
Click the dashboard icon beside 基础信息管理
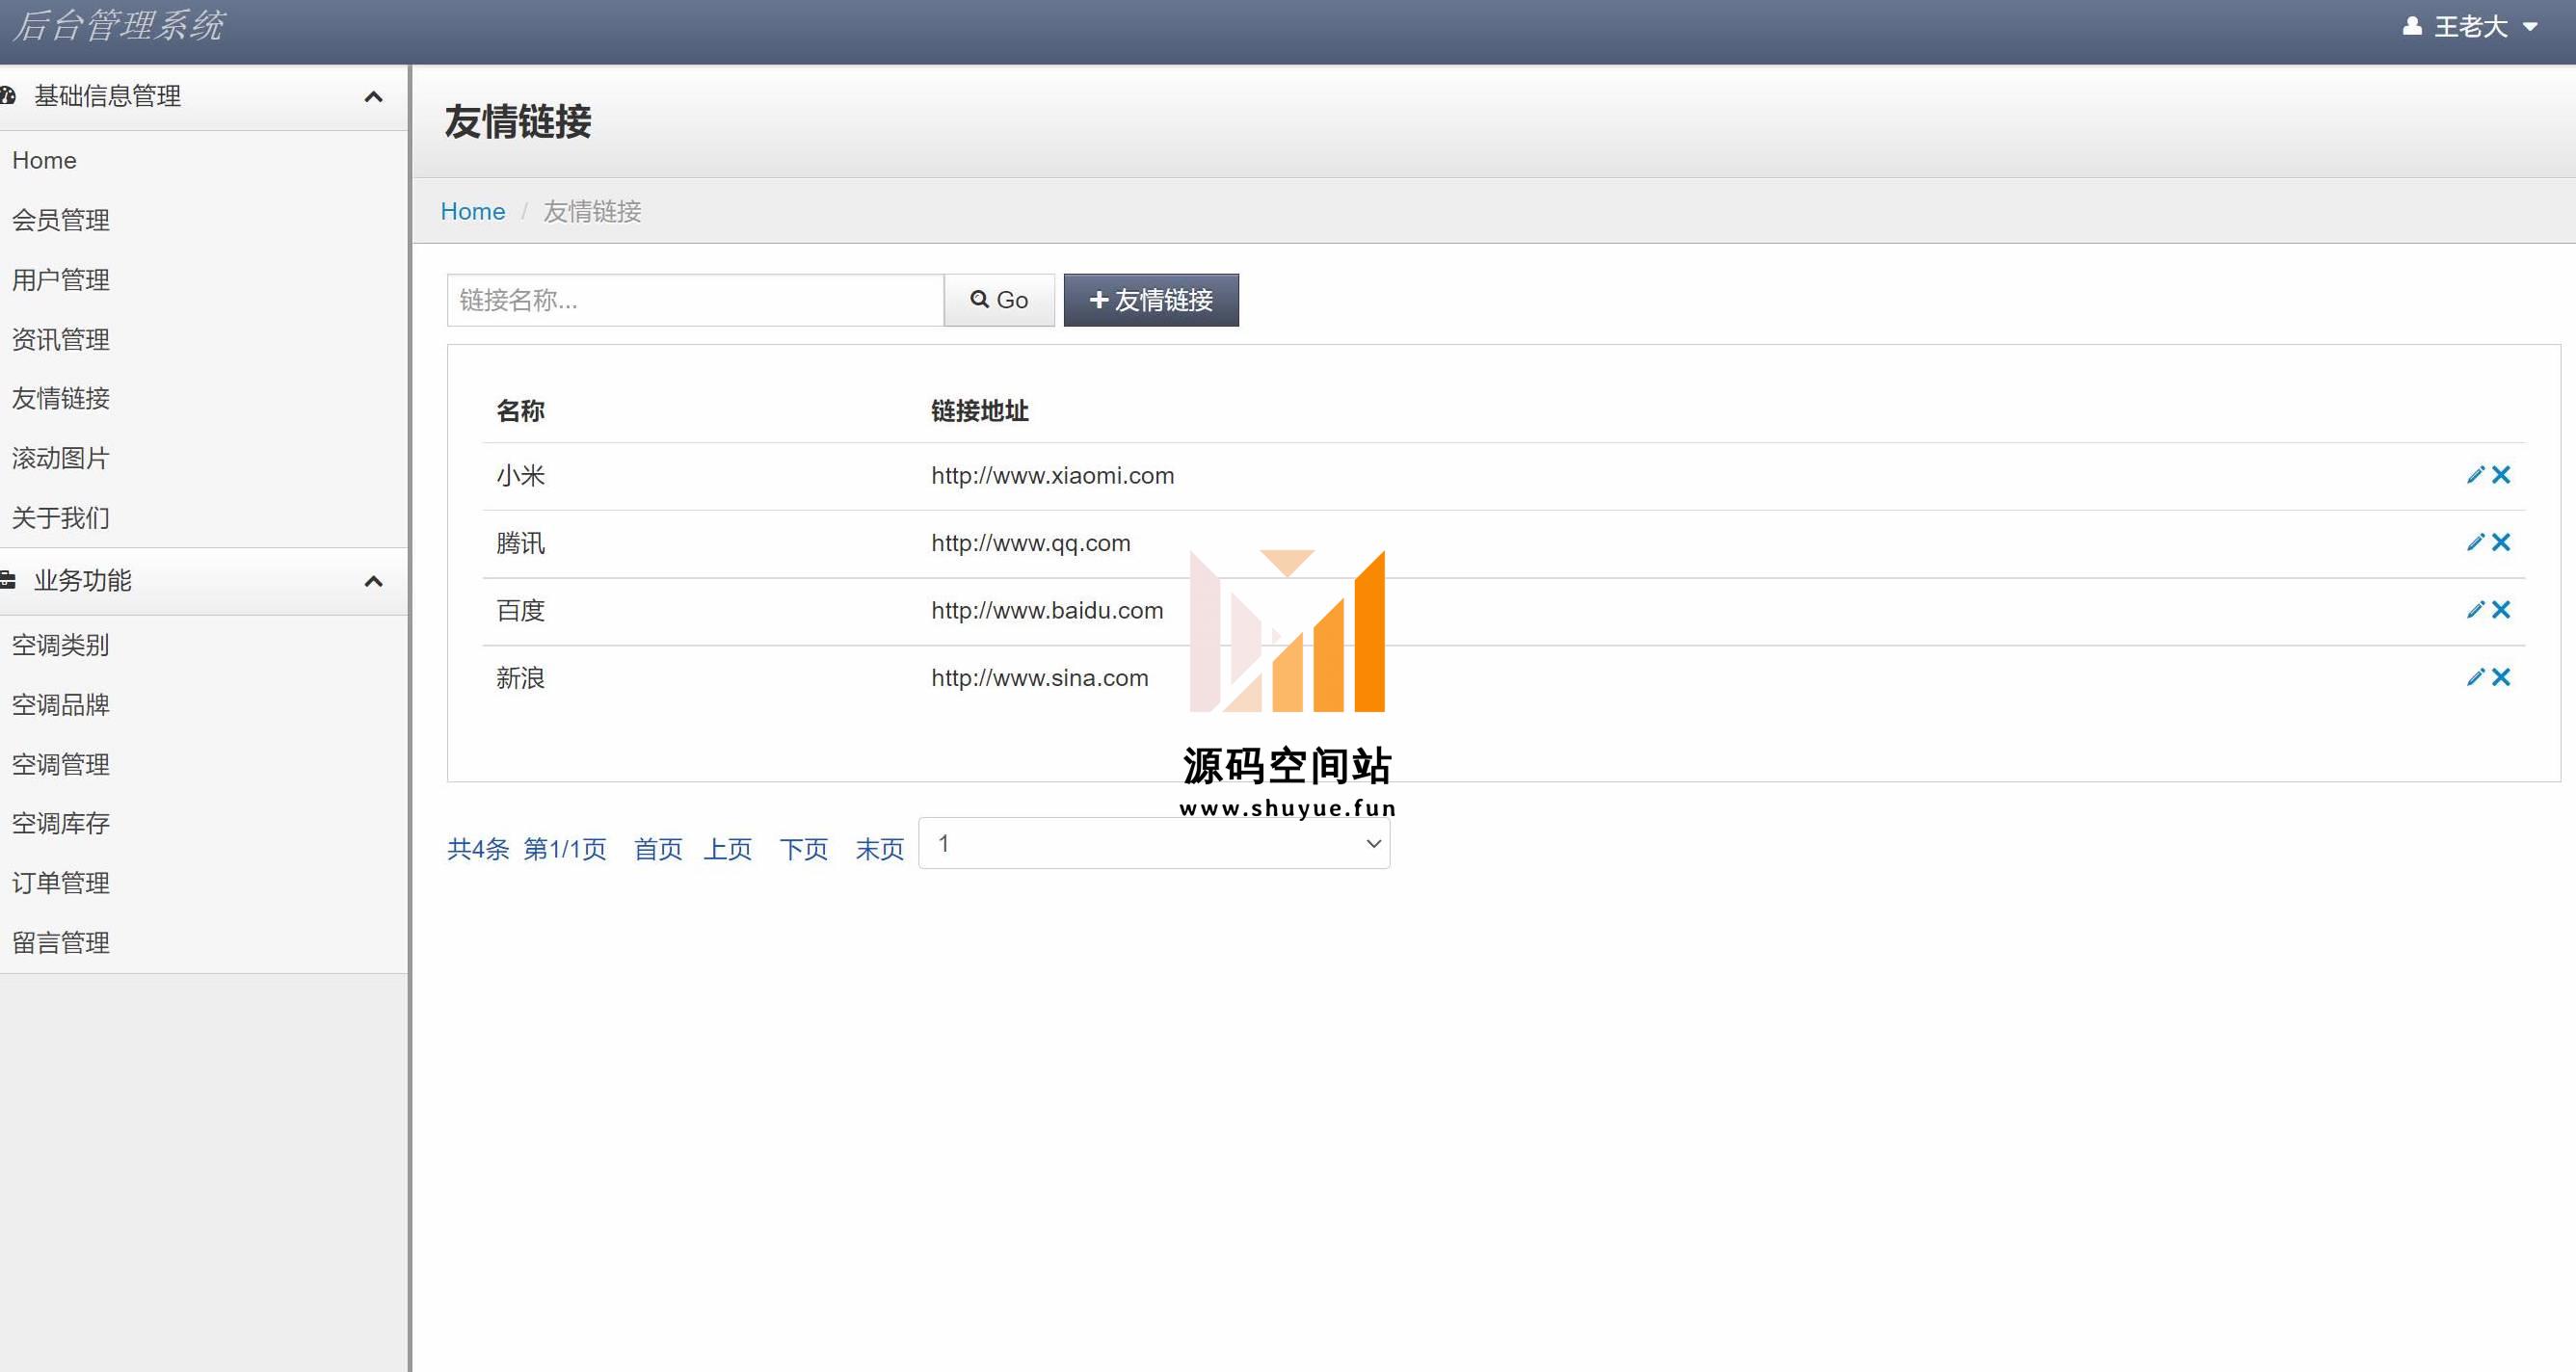[7, 96]
